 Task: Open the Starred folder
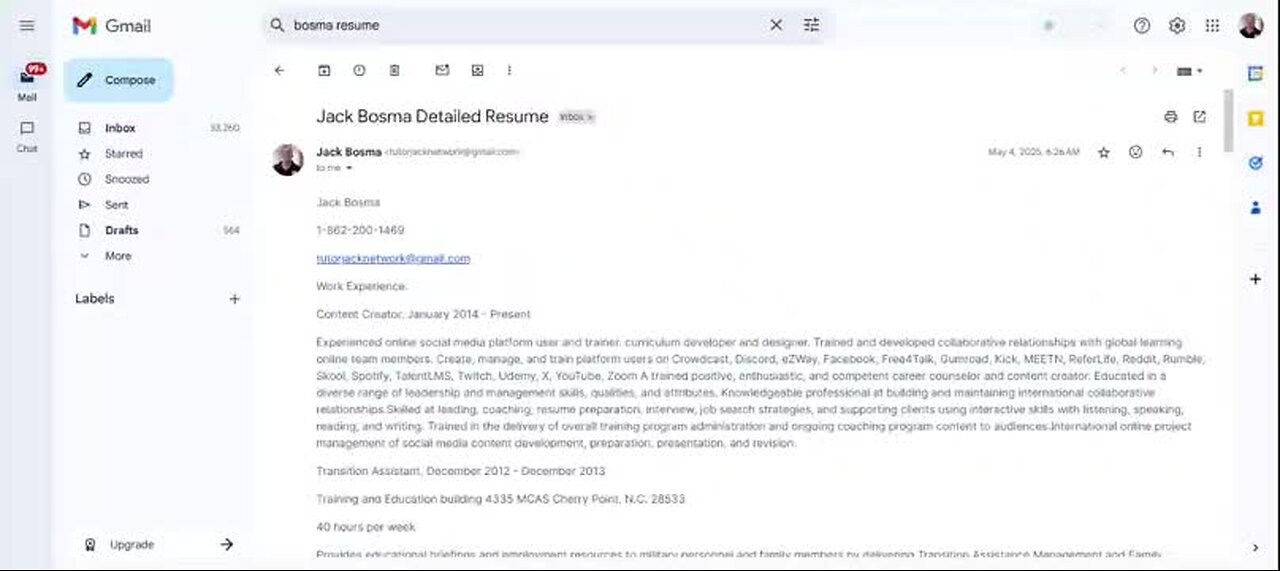(x=124, y=154)
